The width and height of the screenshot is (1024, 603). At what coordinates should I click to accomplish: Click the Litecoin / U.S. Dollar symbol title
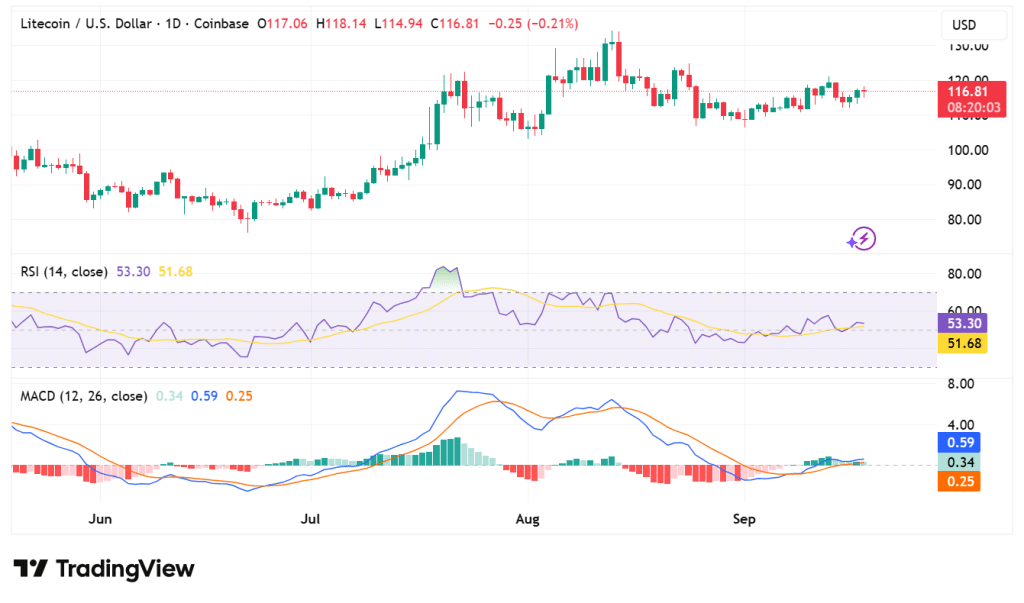click(x=89, y=24)
